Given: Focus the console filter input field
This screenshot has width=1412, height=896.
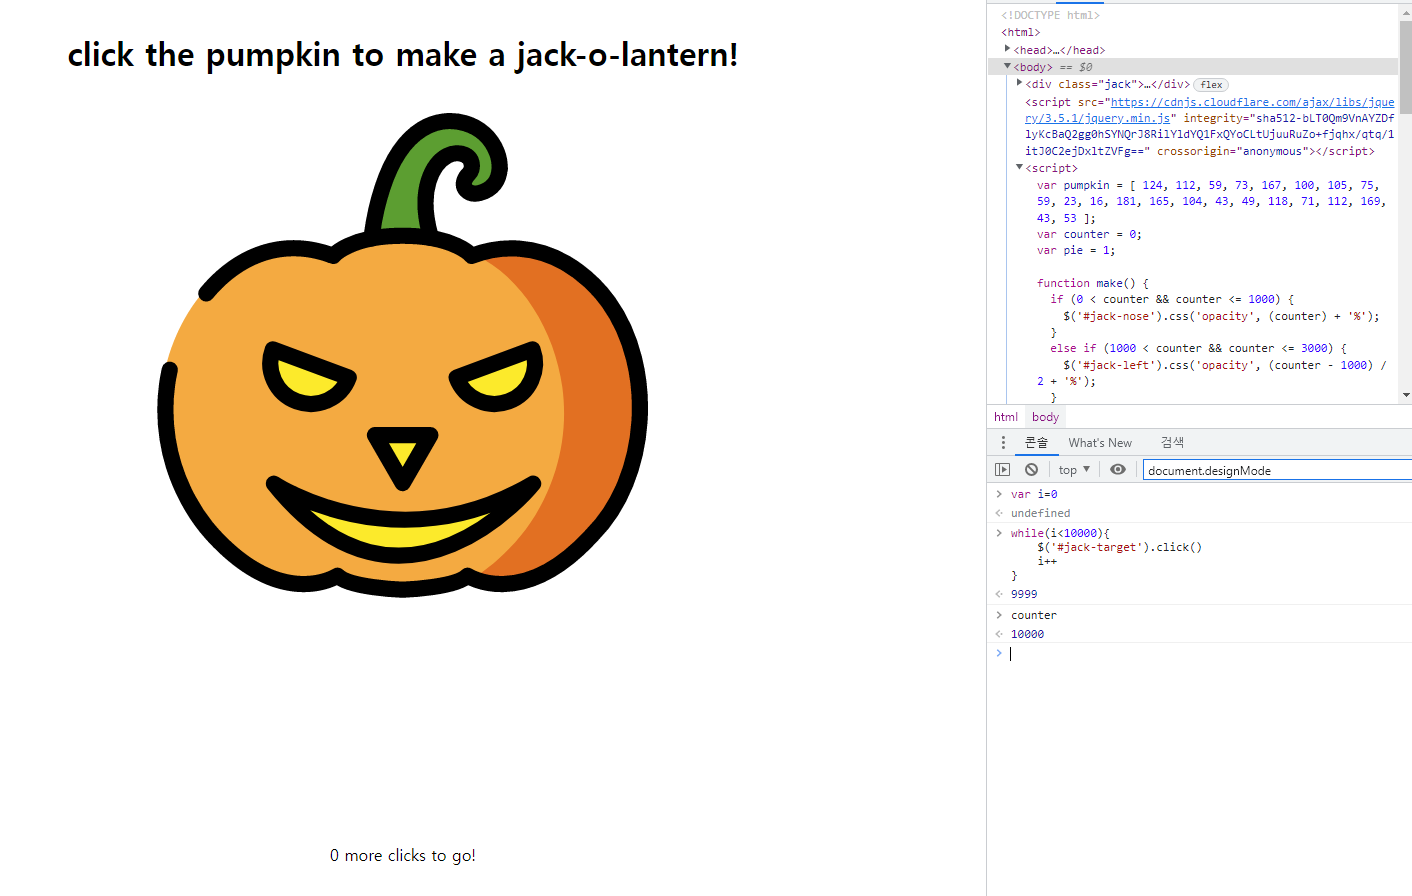Looking at the screenshot, I should pos(1277,471).
